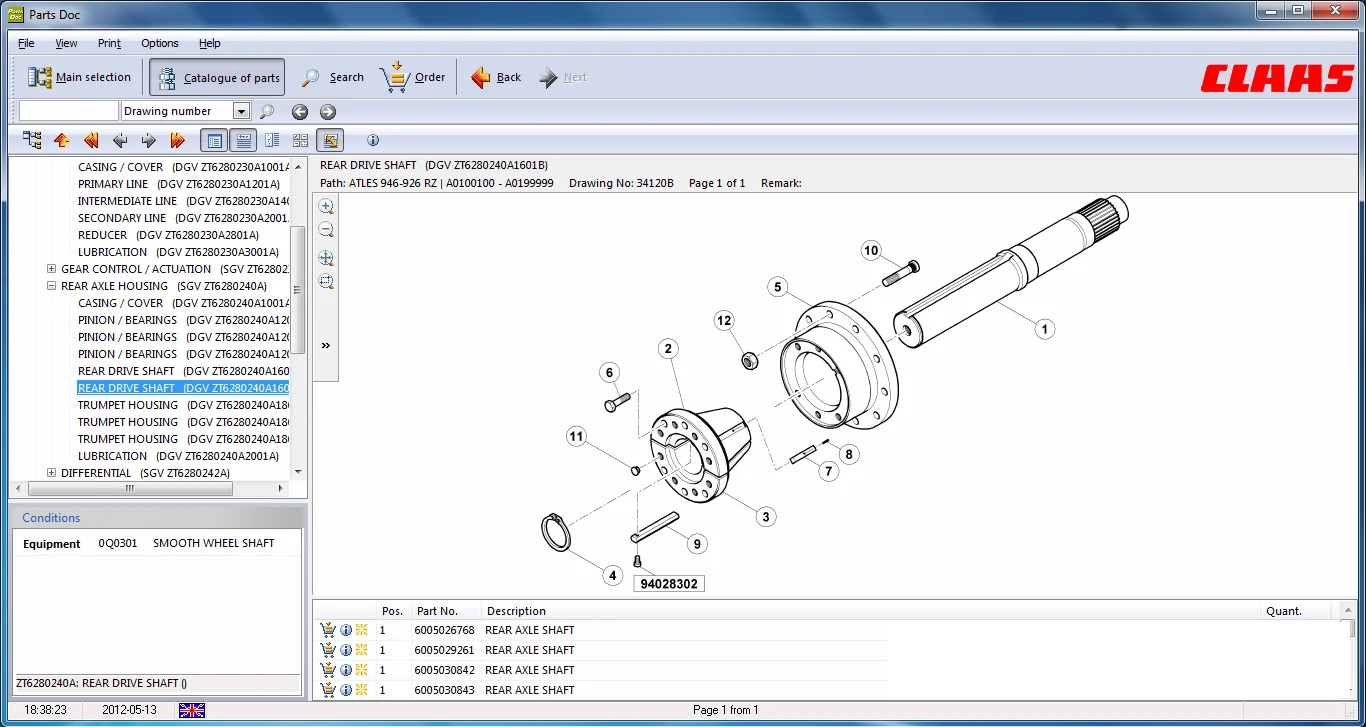This screenshot has height=727, width=1366.
Task: Open the File menu
Action: 26,43
